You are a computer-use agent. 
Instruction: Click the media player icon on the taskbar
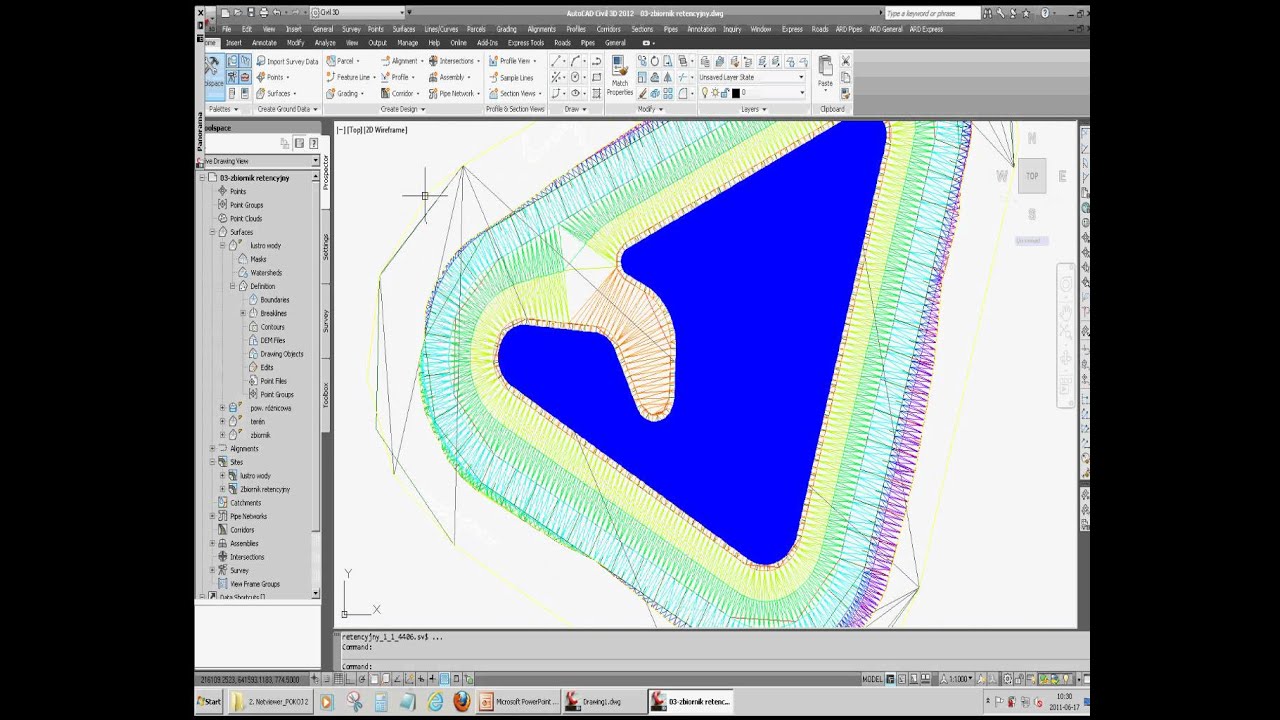(326, 702)
